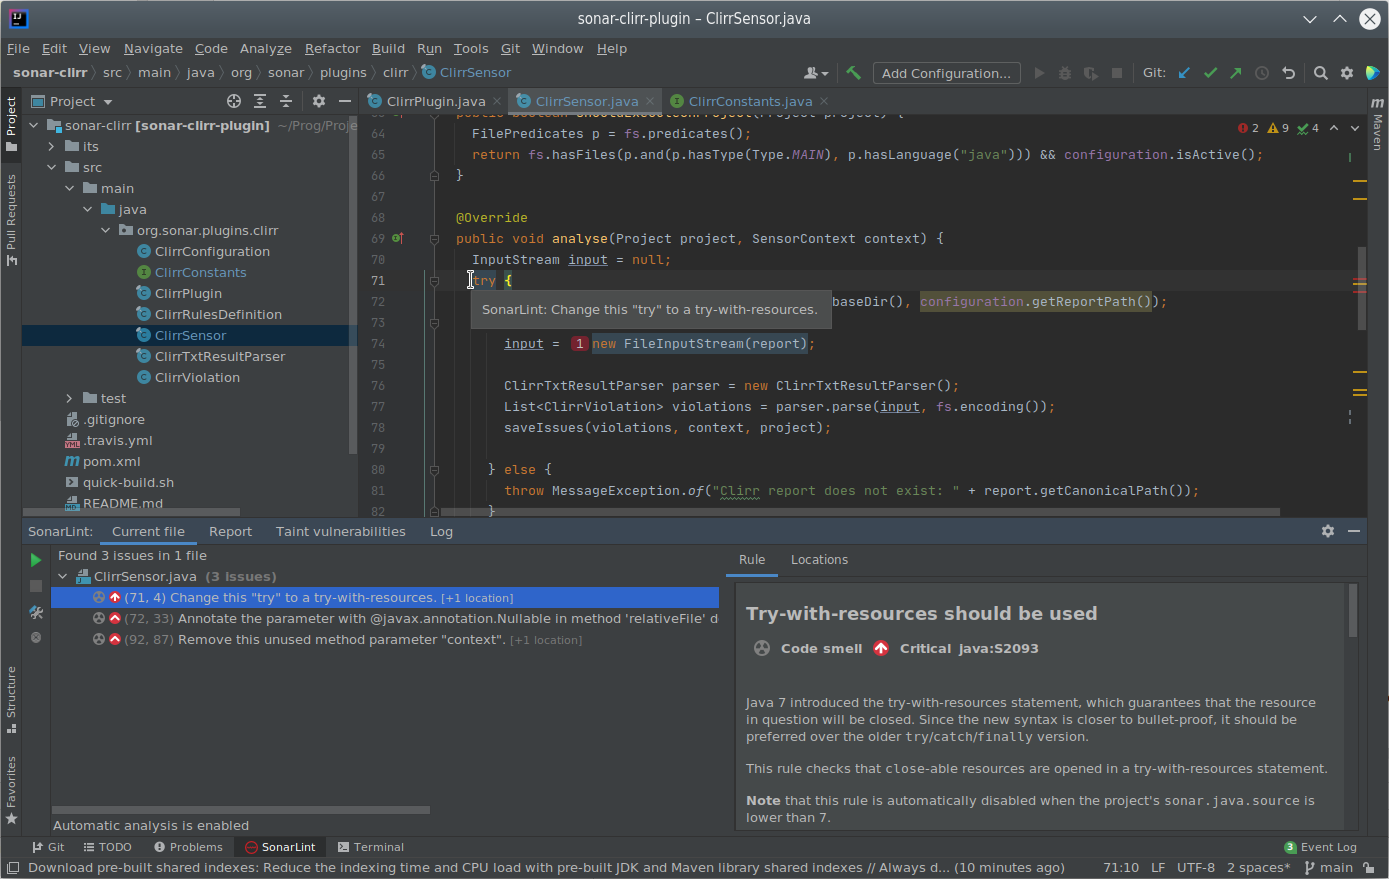Open SonarLint panel settings gear

(1327, 531)
